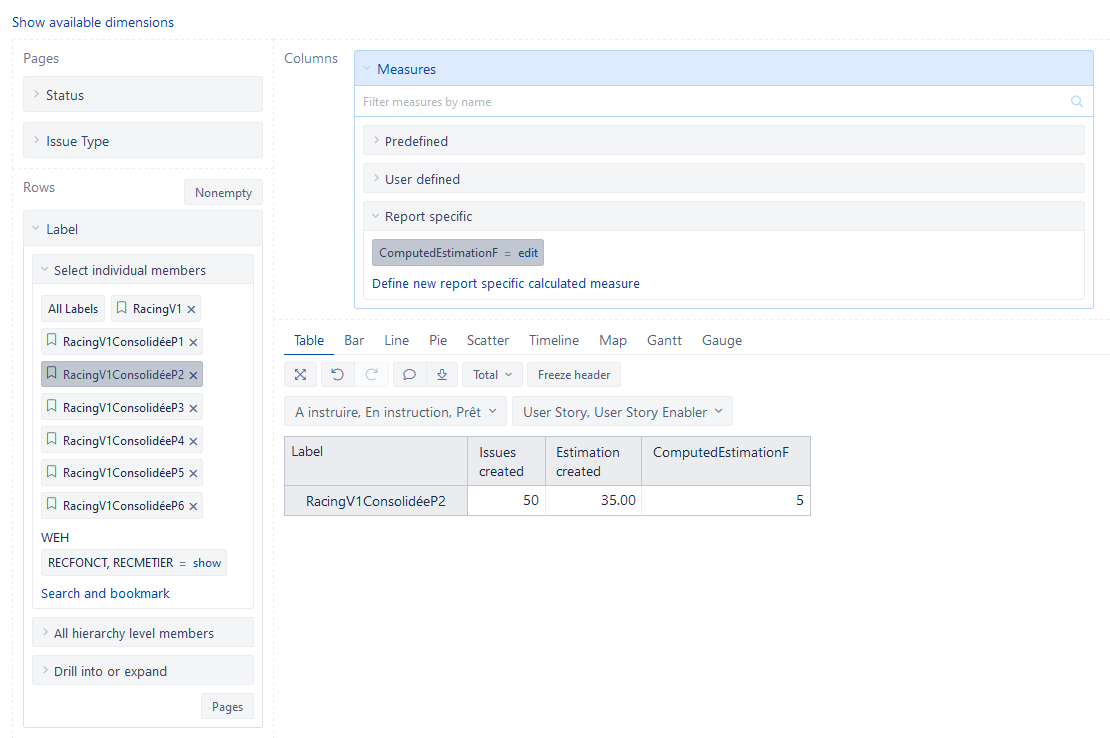Open the 'User Story, User Story Enabler' dropdown

[x=623, y=412]
